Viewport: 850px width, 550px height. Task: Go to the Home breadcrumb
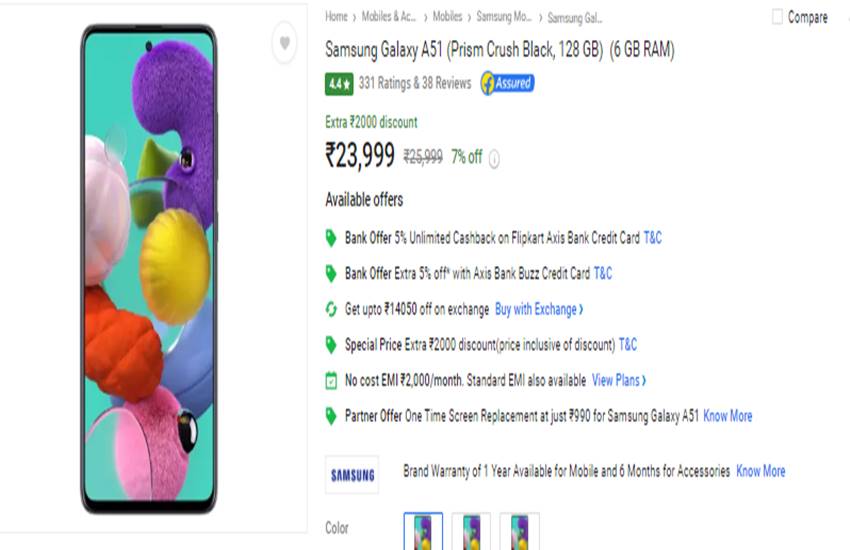pyautogui.click(x=336, y=17)
